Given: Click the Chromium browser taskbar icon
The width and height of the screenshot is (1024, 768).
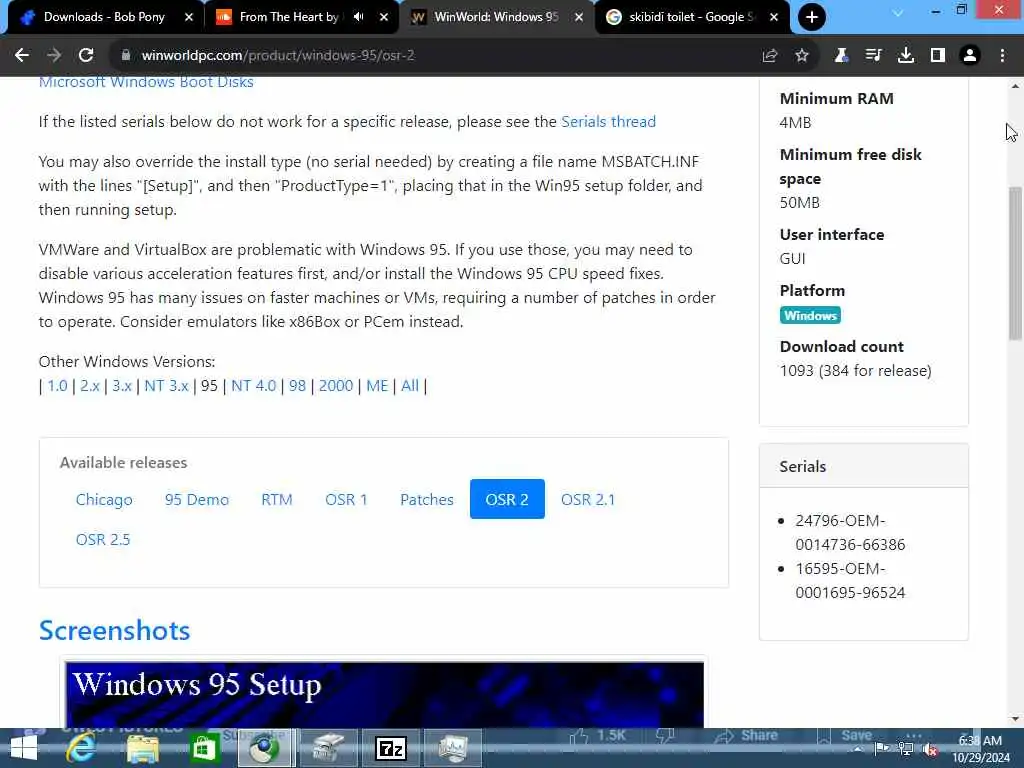Looking at the screenshot, I should 264,748.
